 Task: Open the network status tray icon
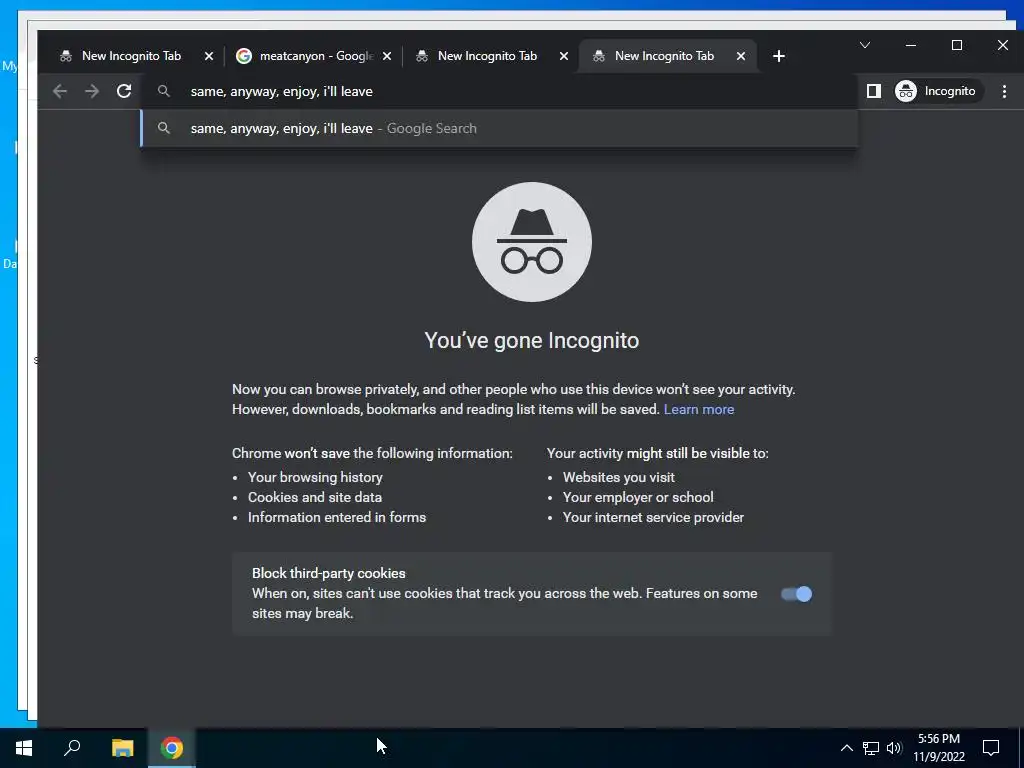point(871,748)
